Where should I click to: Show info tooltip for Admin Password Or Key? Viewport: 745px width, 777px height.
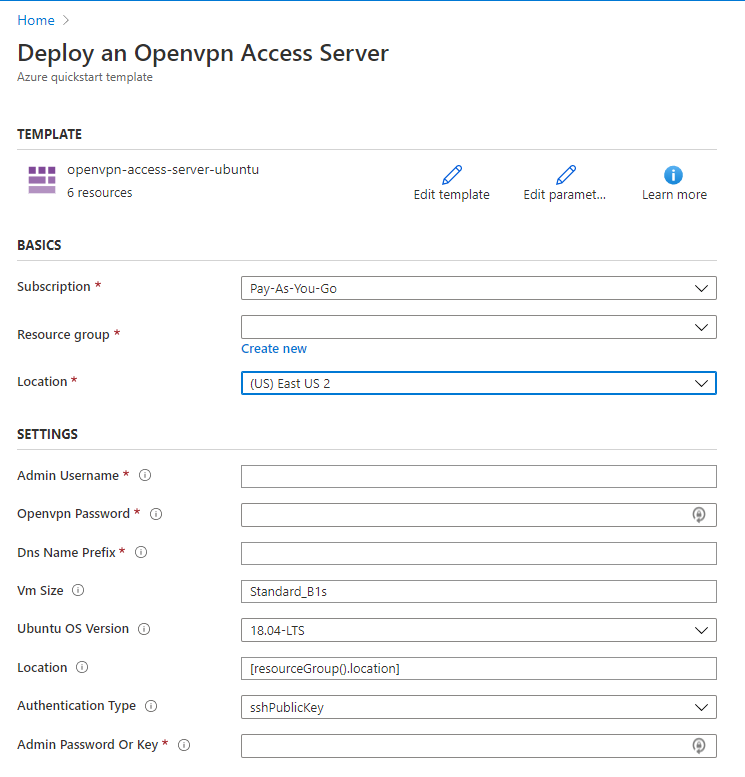tap(184, 745)
